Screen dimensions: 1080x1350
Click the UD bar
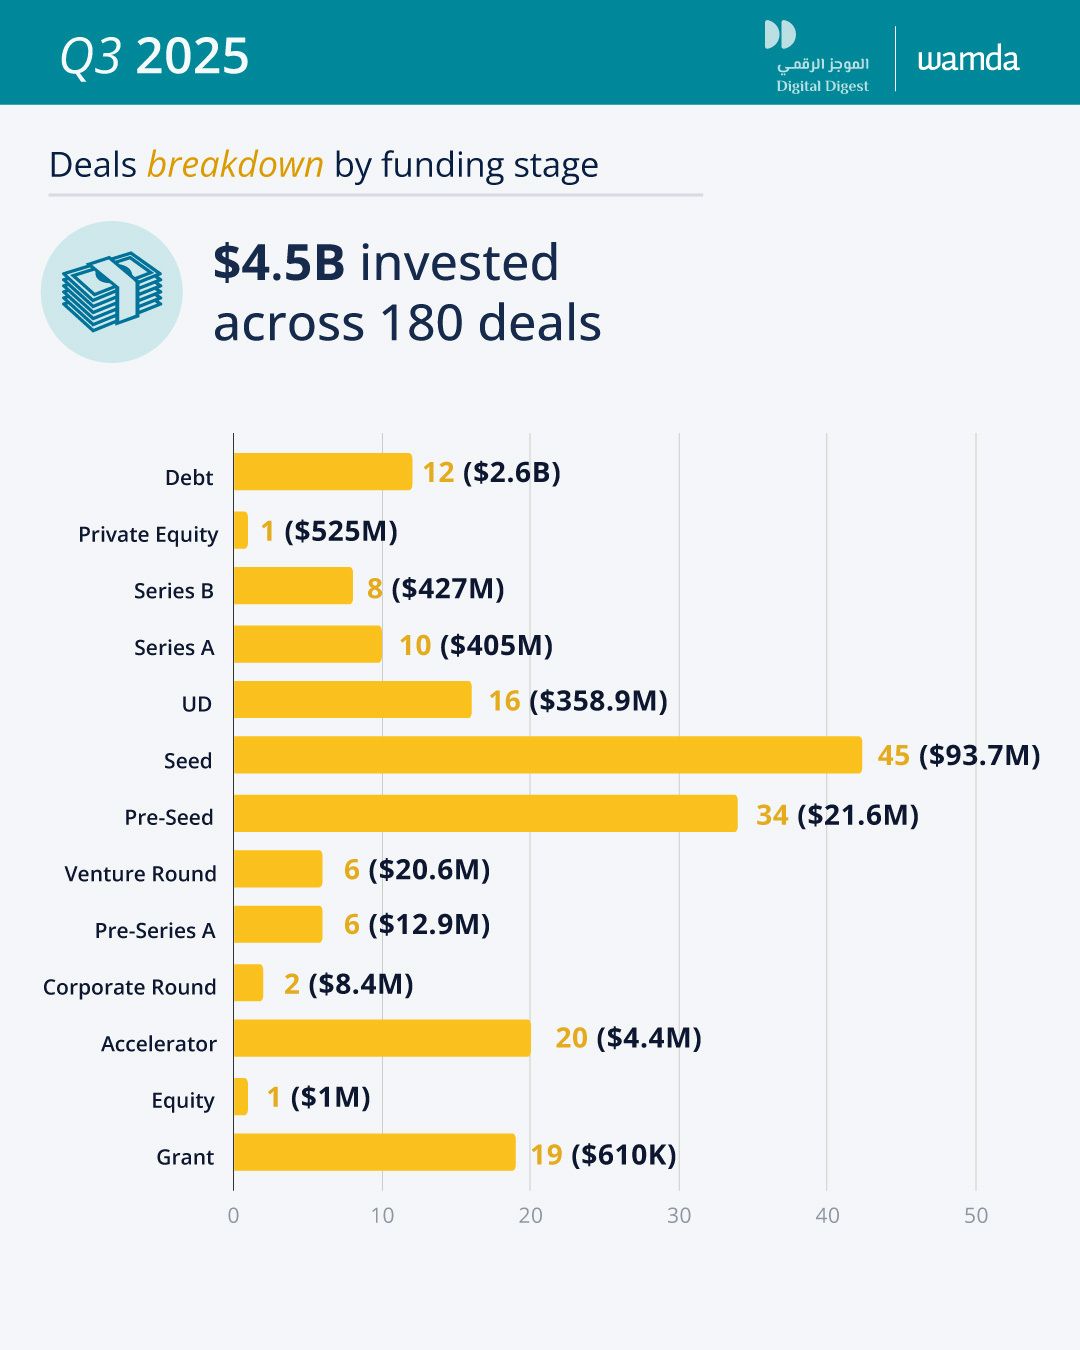click(352, 700)
